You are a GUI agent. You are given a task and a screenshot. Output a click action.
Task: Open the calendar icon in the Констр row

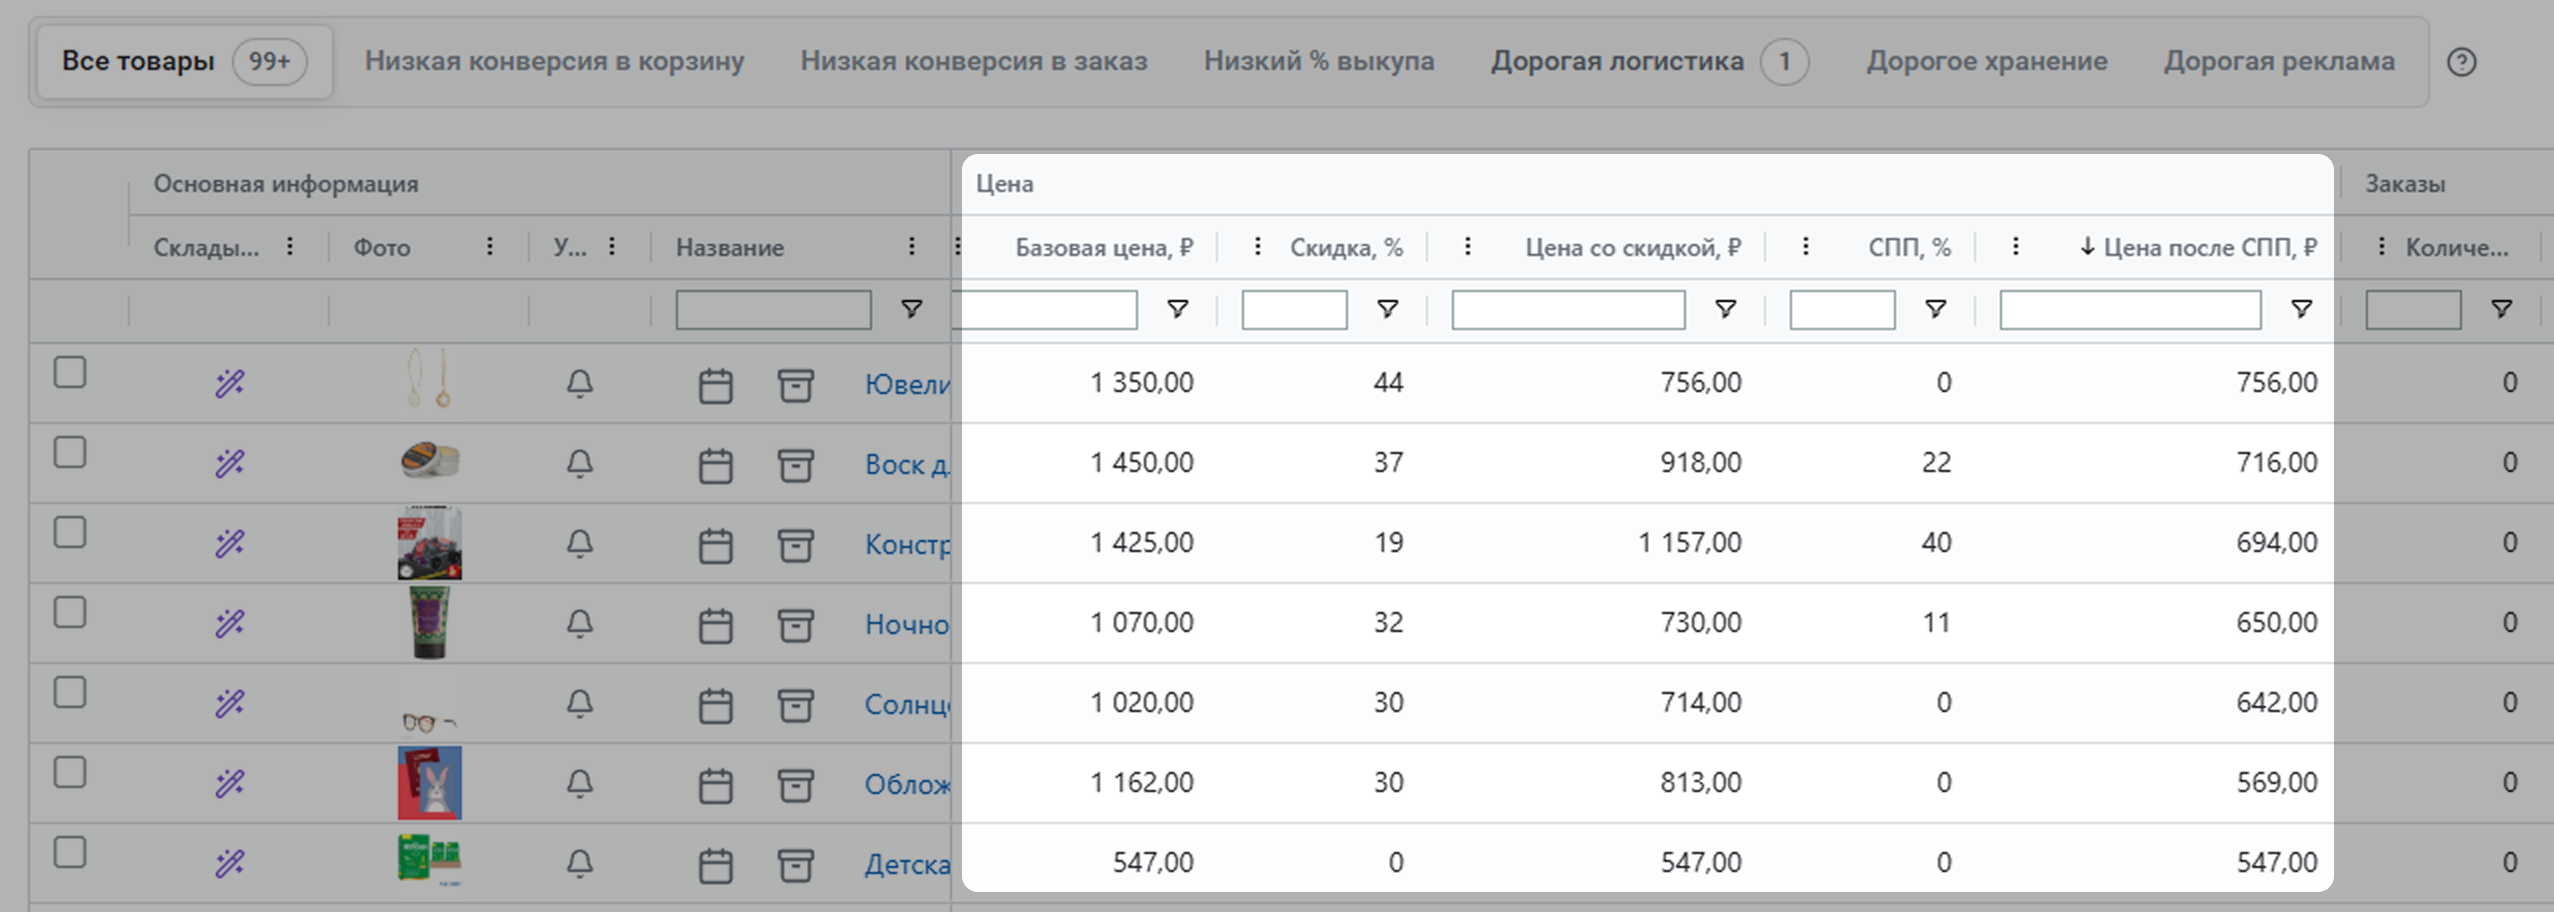(715, 545)
